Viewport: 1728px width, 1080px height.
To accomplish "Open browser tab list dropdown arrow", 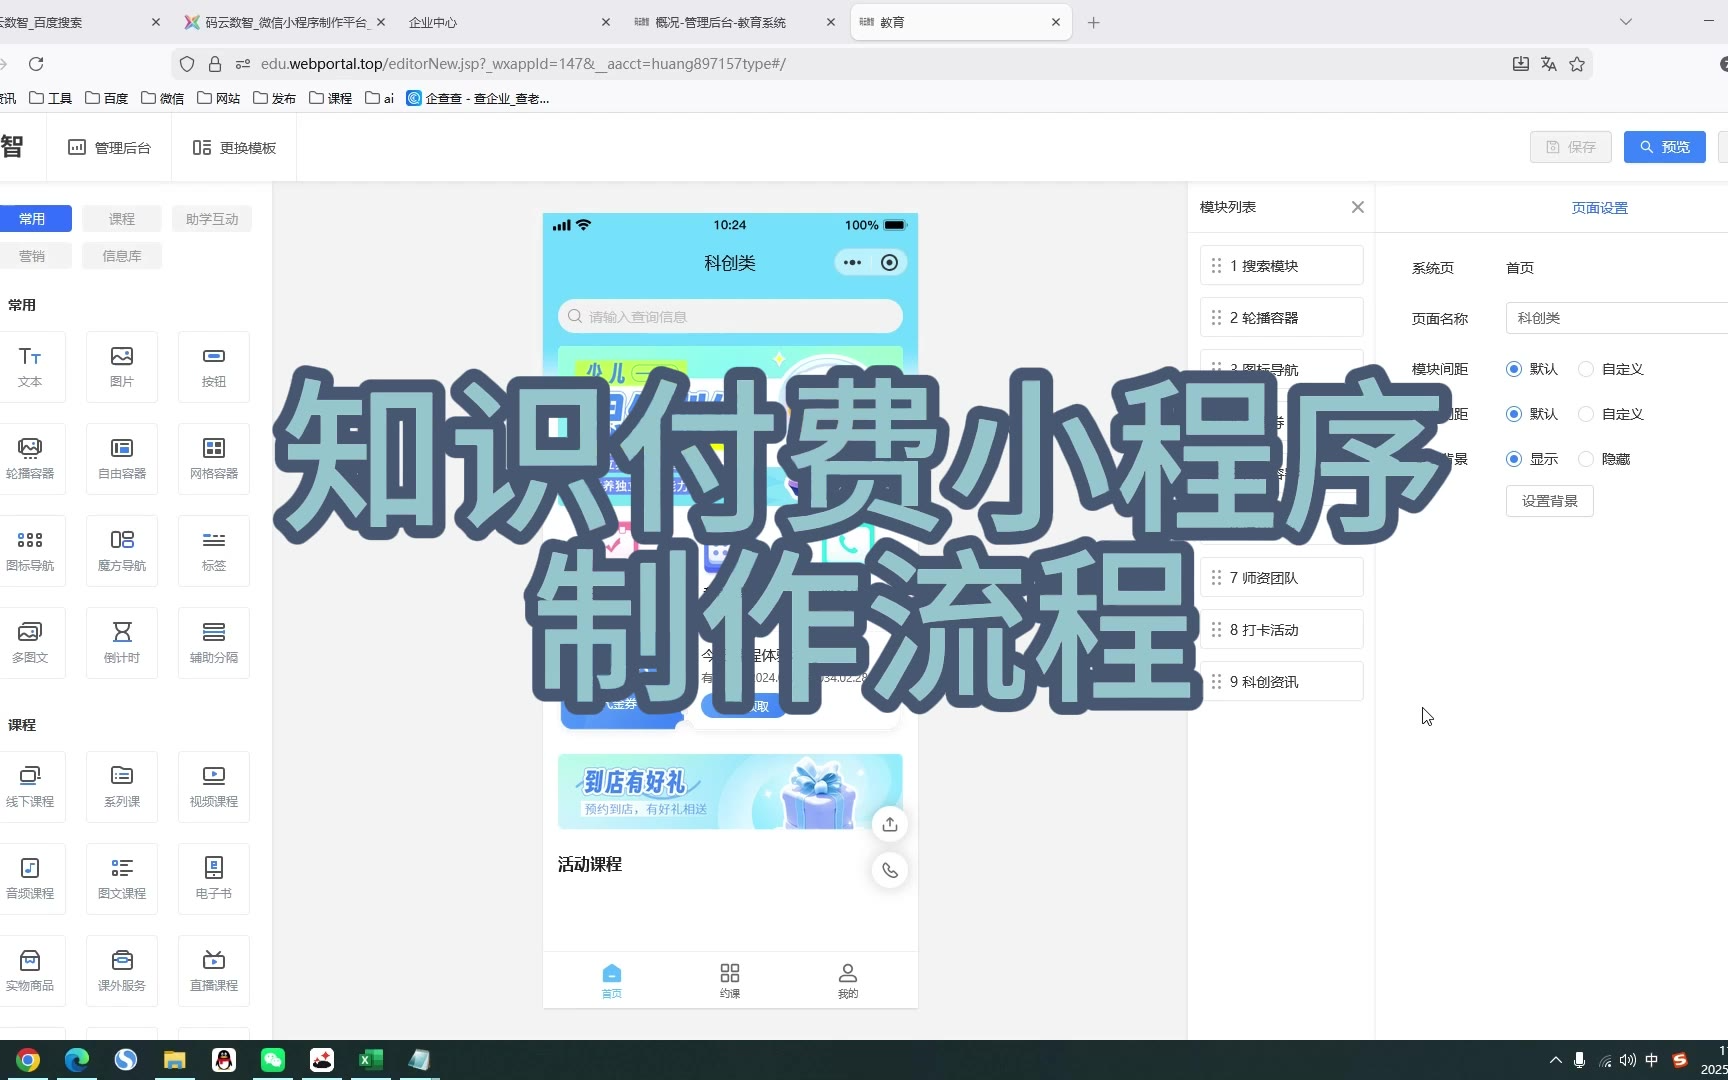I will [x=1626, y=22].
